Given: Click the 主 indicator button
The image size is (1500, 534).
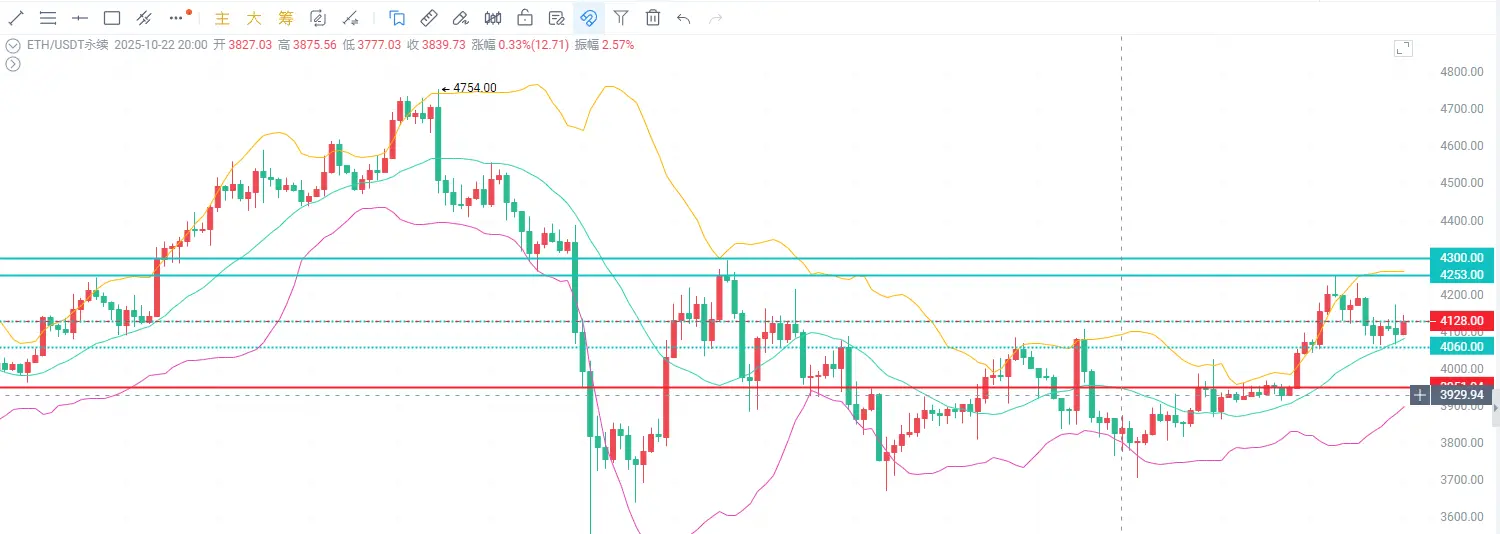Looking at the screenshot, I should [x=223, y=18].
